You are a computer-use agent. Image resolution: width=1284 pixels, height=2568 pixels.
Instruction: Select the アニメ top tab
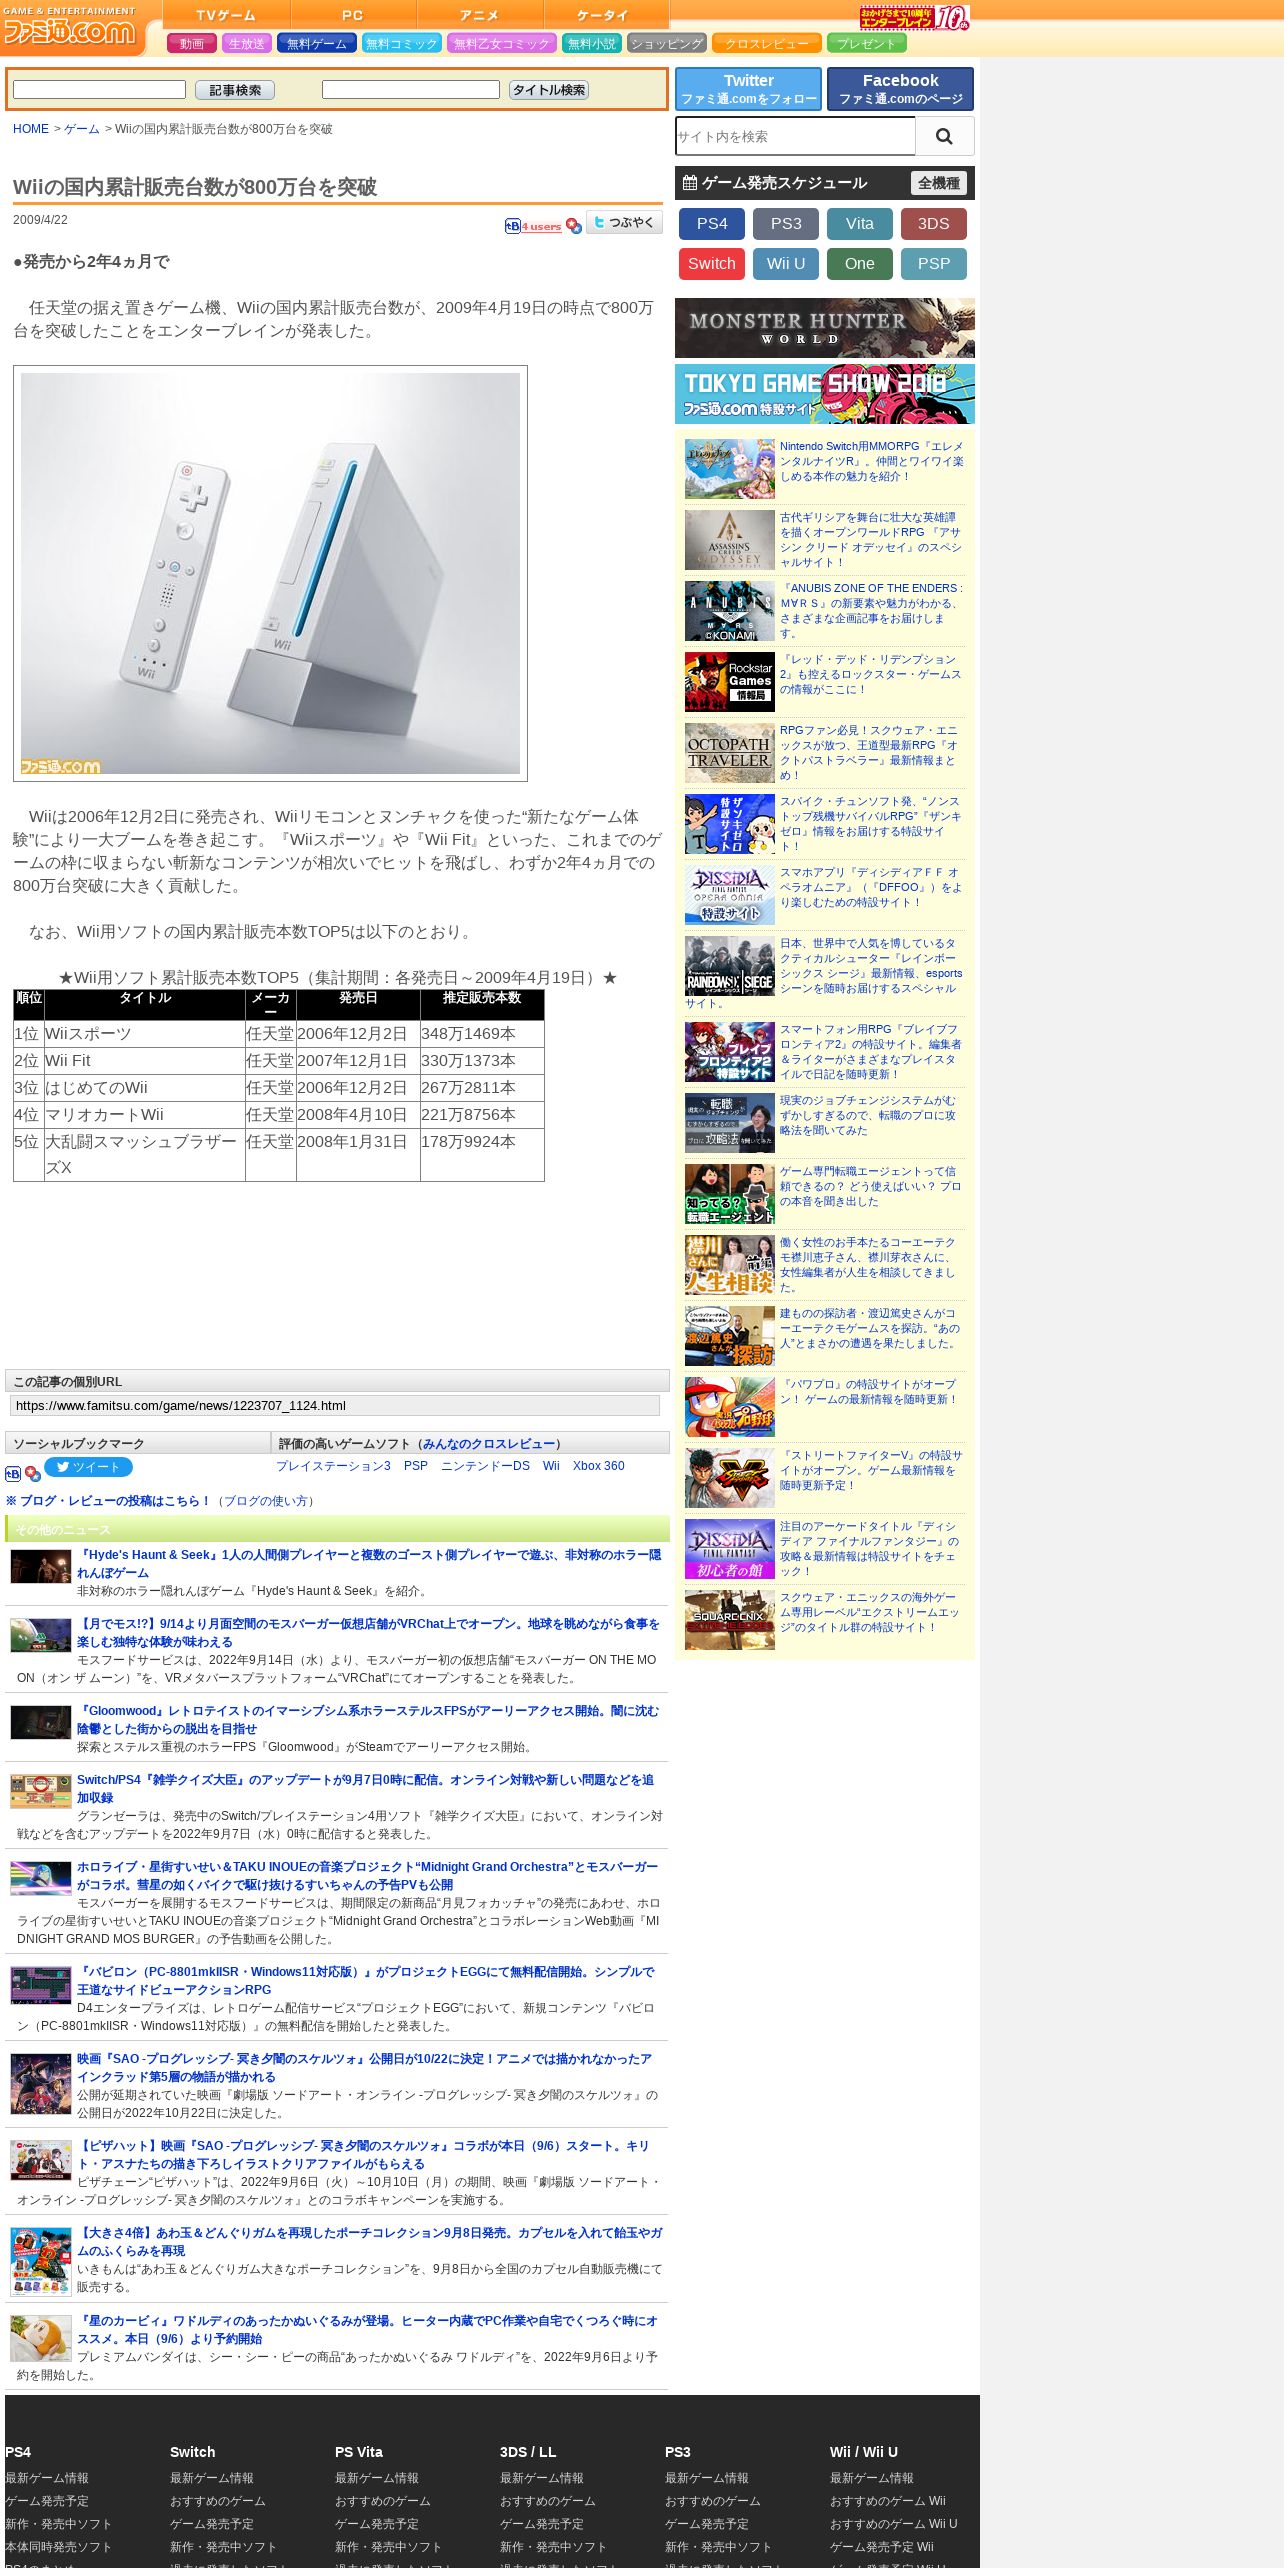[480, 15]
